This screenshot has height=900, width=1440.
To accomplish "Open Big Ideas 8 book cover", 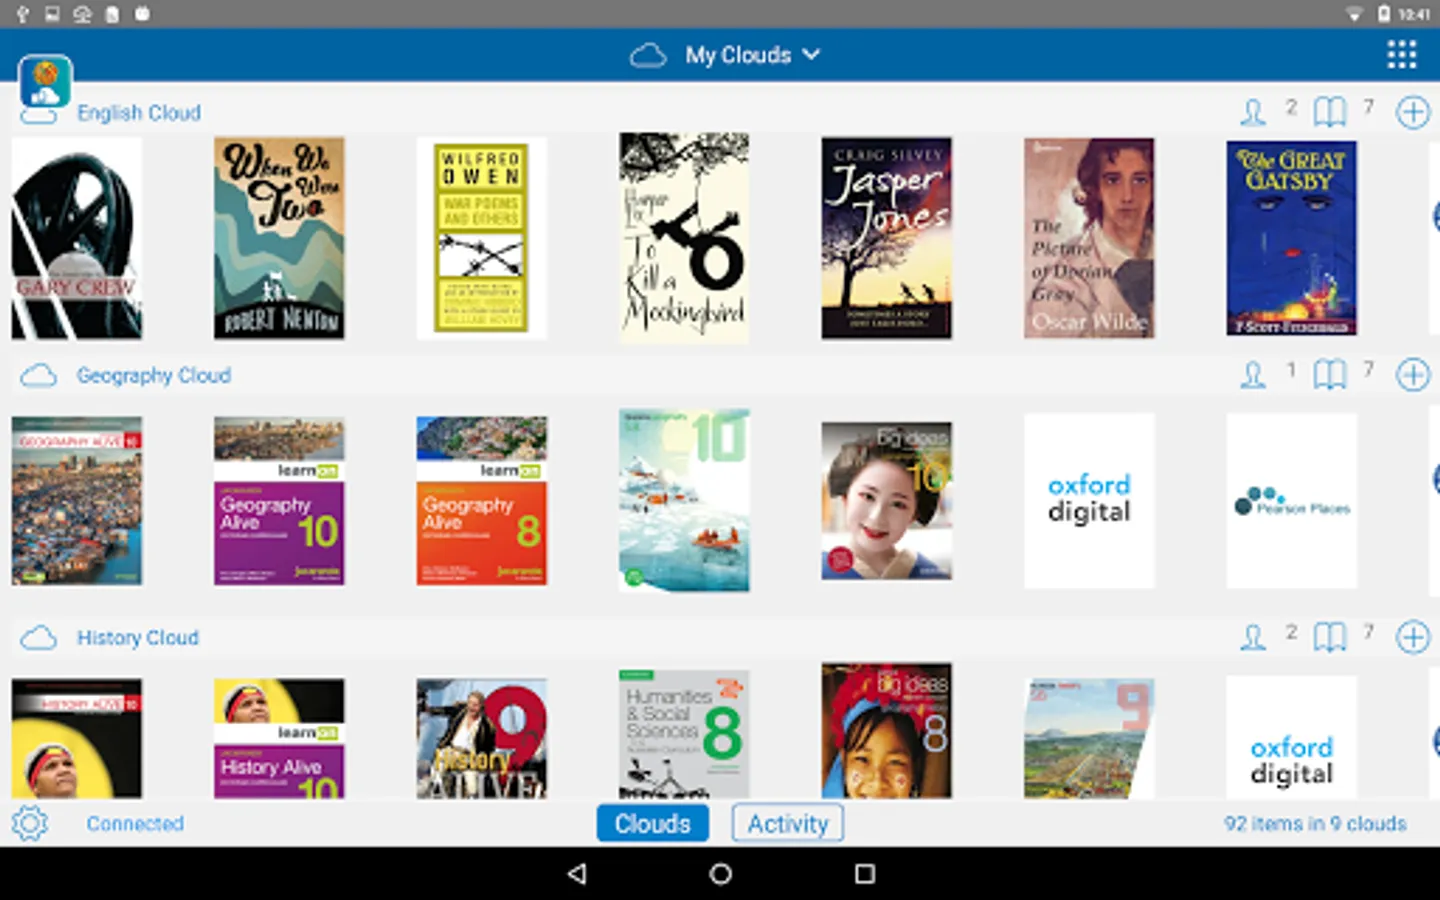I will [x=887, y=730].
